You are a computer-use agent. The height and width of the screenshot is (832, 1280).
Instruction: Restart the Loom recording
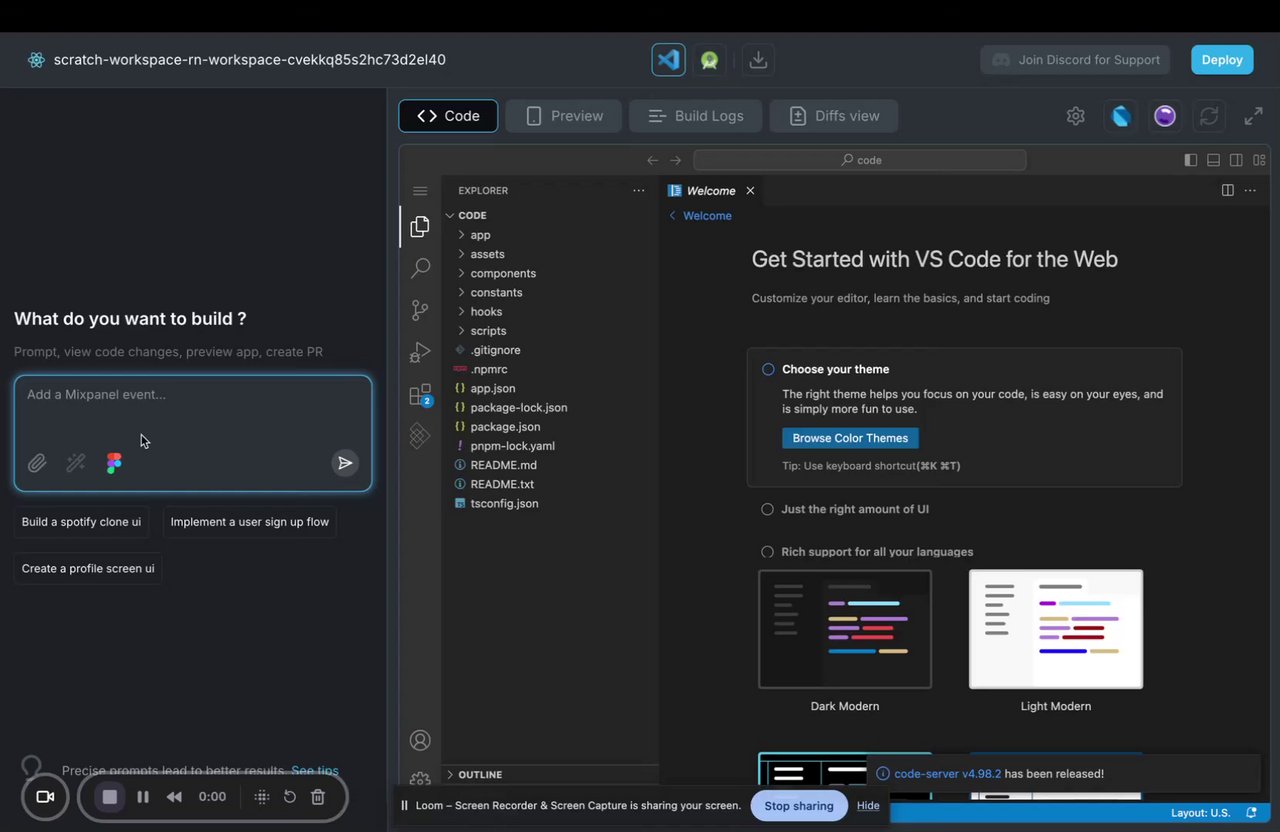(x=289, y=797)
